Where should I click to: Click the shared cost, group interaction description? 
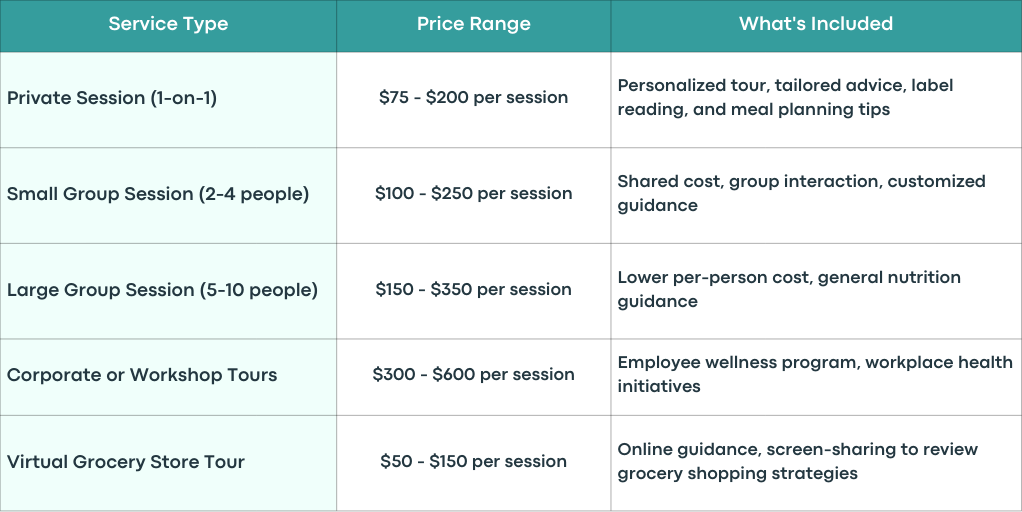(x=802, y=193)
